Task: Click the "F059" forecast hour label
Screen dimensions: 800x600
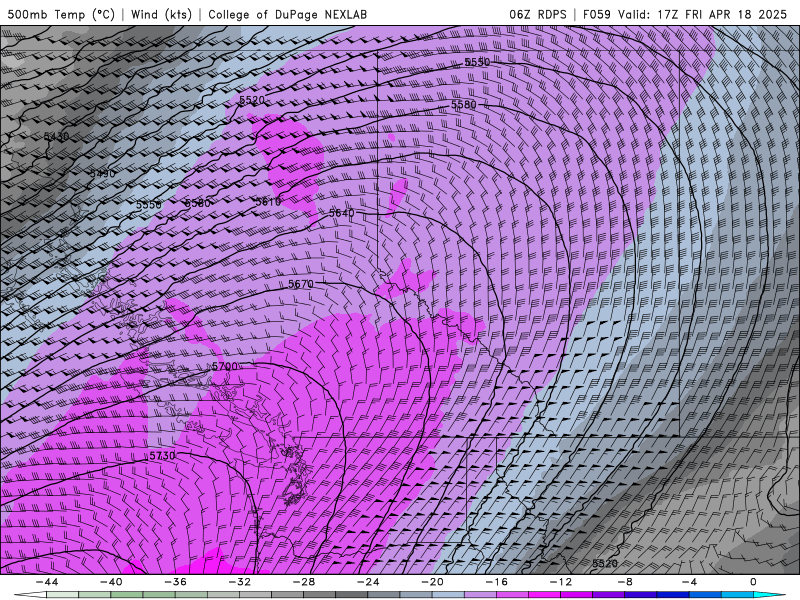Action: [x=596, y=14]
